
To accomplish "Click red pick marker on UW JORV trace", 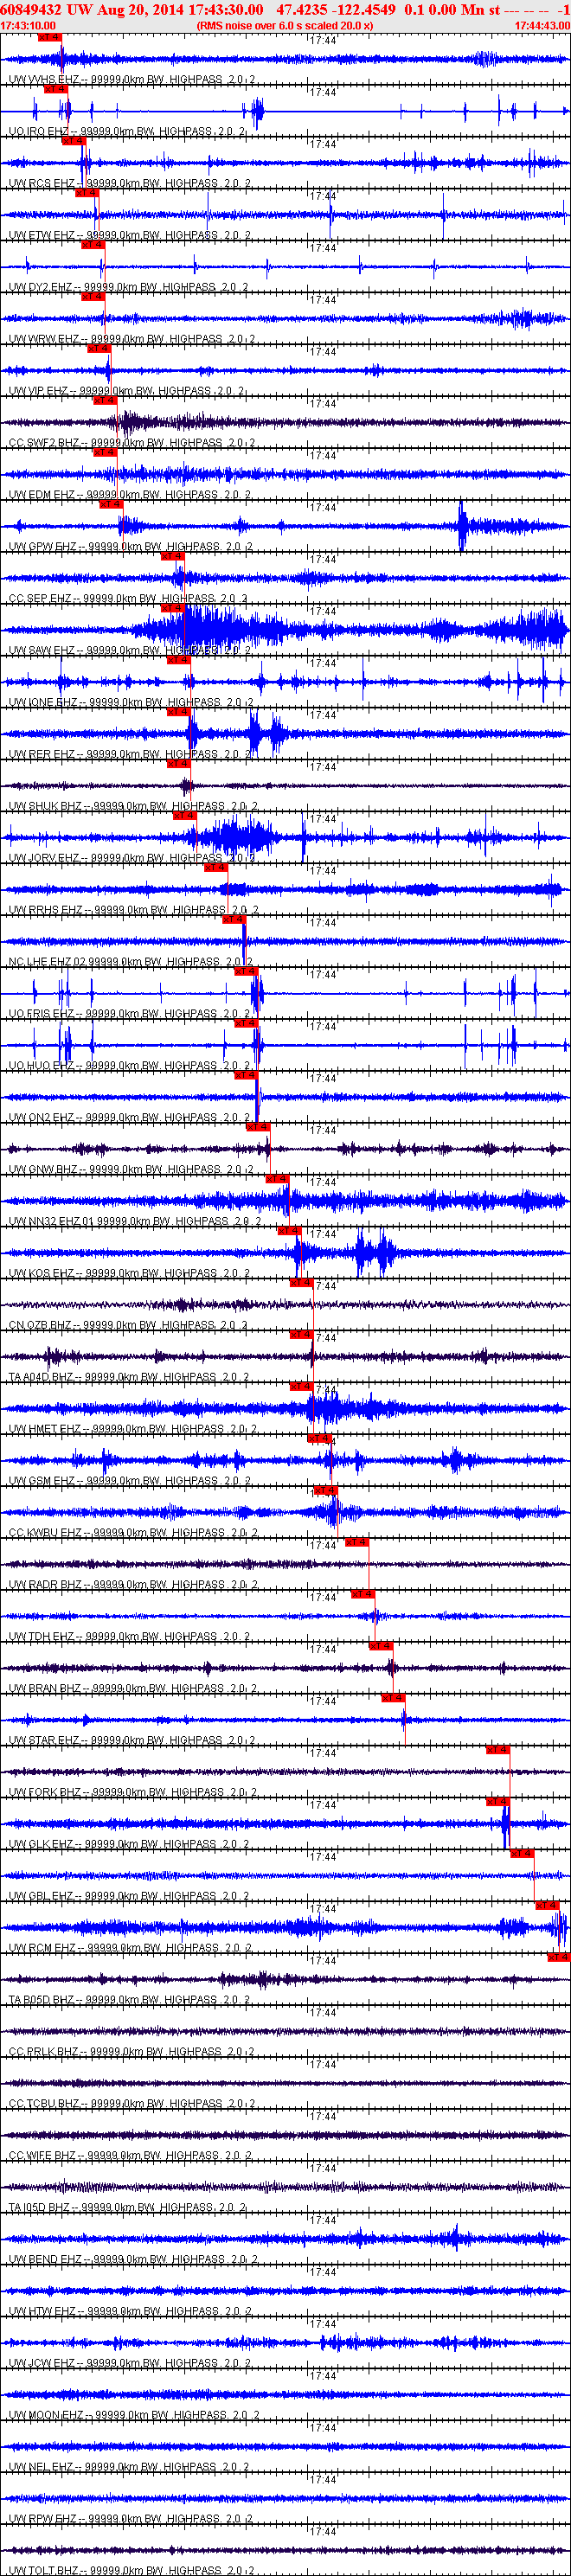I will click(x=185, y=817).
